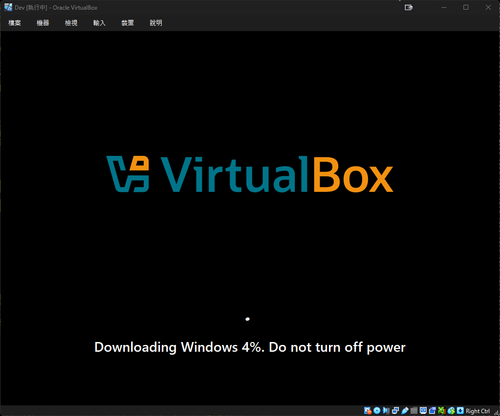Open the 說明 (Help) menu
500x416 pixels.
tap(156, 23)
